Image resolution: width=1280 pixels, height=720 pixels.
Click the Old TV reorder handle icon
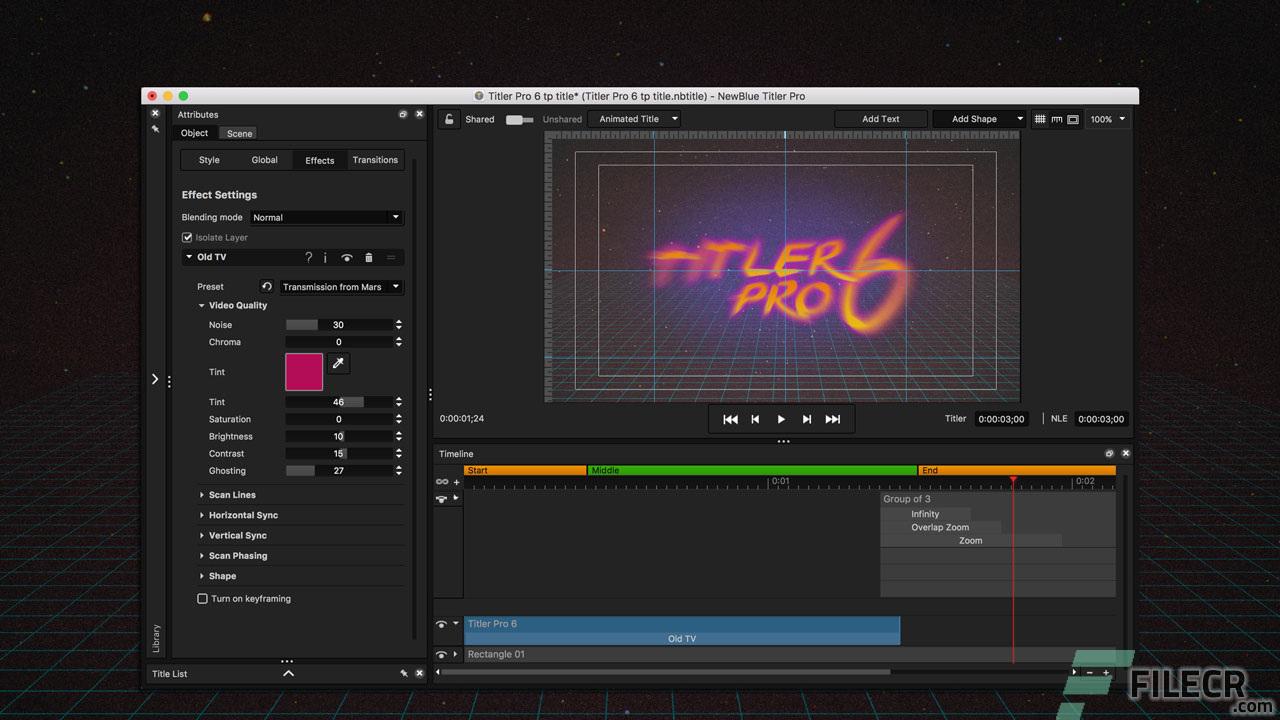coord(391,258)
